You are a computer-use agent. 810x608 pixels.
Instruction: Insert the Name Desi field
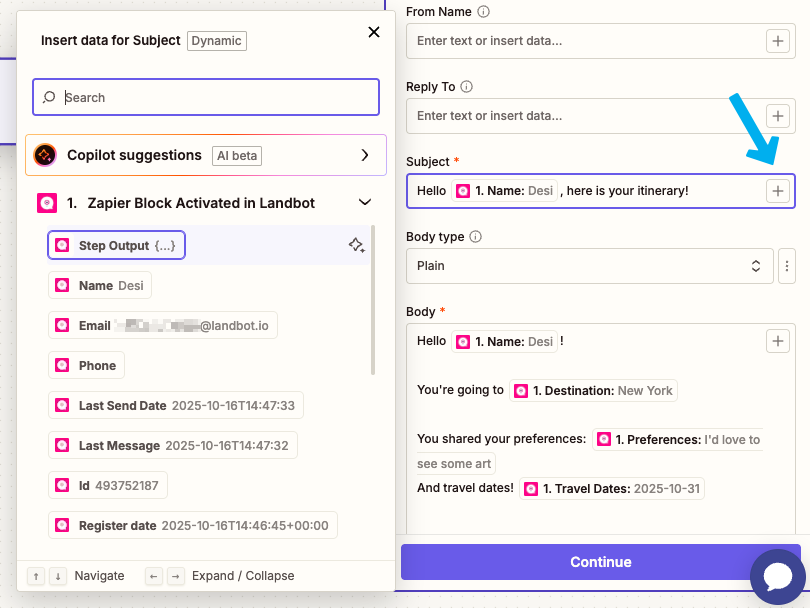tap(100, 285)
